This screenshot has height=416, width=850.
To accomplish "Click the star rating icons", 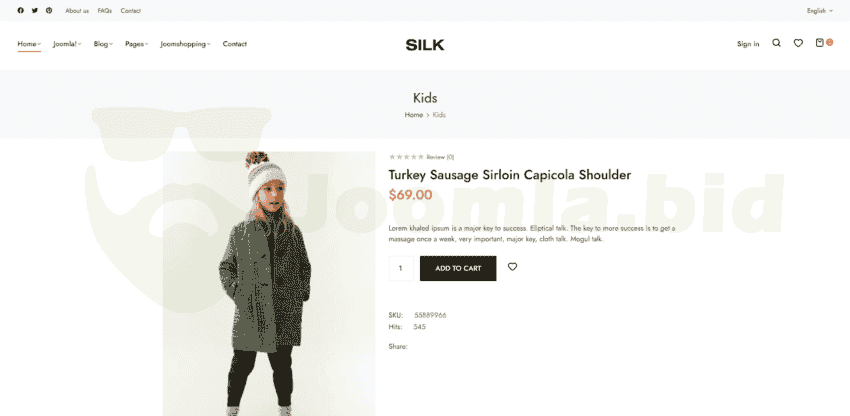I will pyautogui.click(x=406, y=157).
